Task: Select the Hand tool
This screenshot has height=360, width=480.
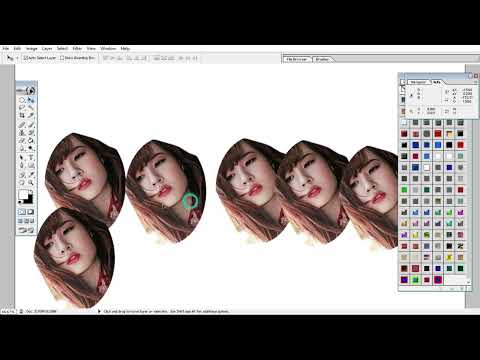Action: click(22, 182)
